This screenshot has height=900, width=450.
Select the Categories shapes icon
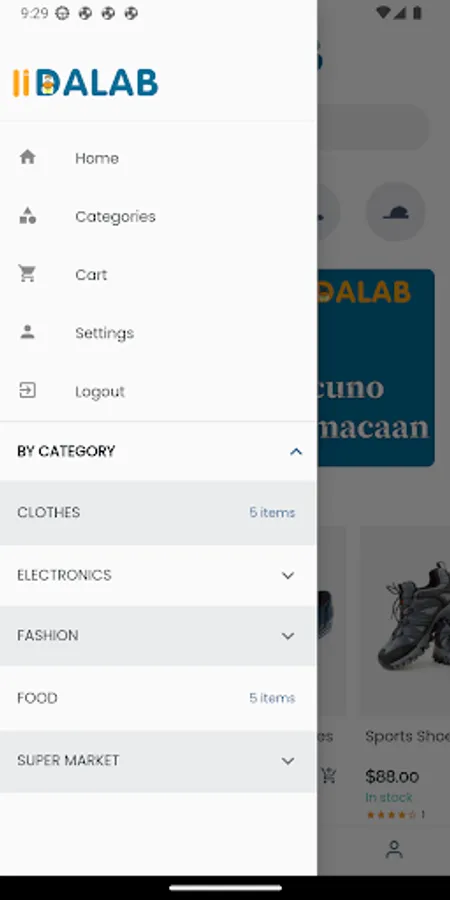pyautogui.click(x=28, y=216)
